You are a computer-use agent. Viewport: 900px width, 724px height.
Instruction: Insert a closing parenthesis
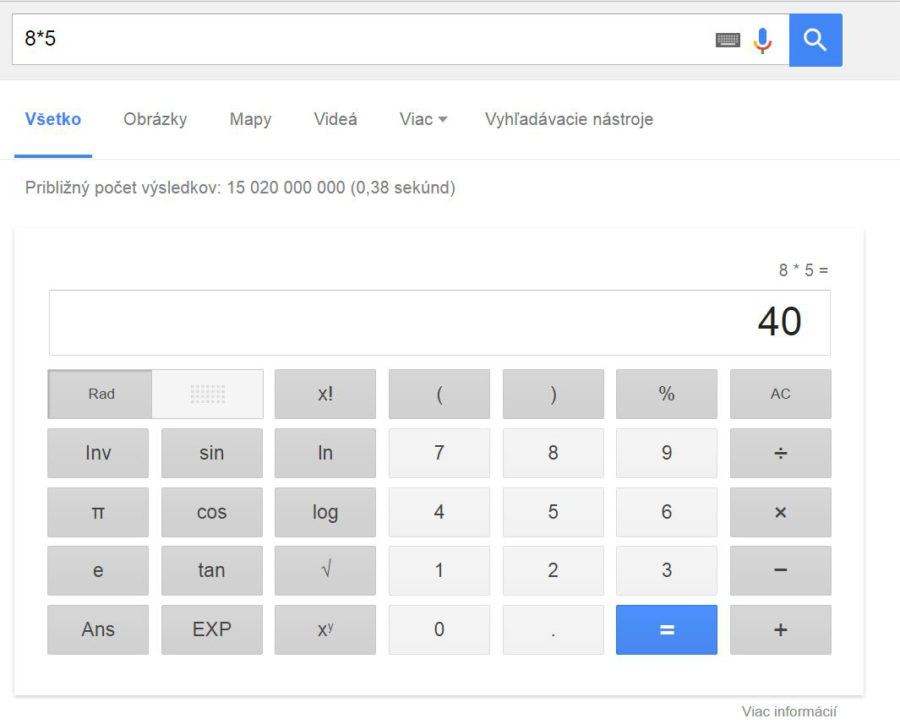click(553, 394)
